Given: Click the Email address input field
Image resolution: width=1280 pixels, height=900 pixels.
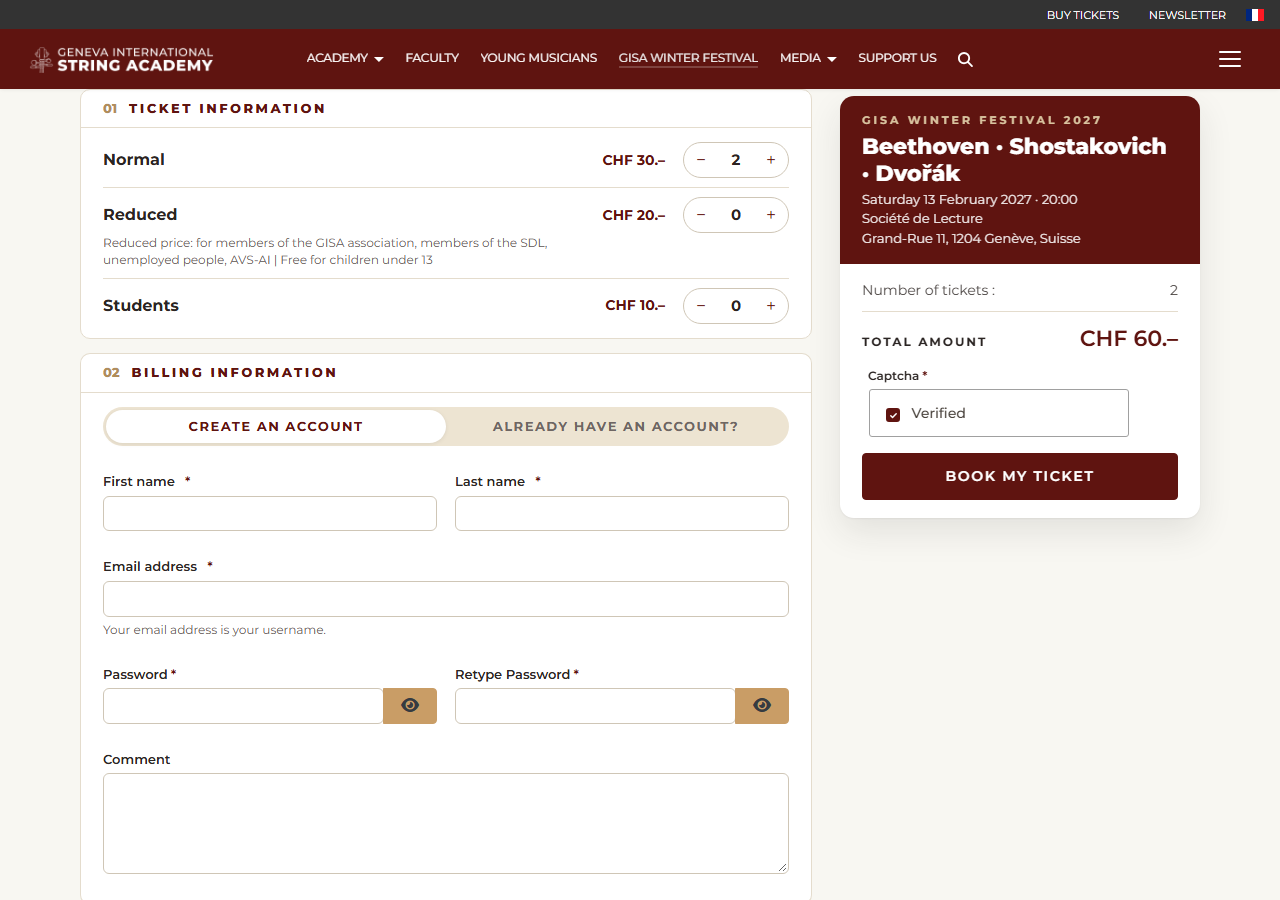Looking at the screenshot, I should (x=446, y=599).
